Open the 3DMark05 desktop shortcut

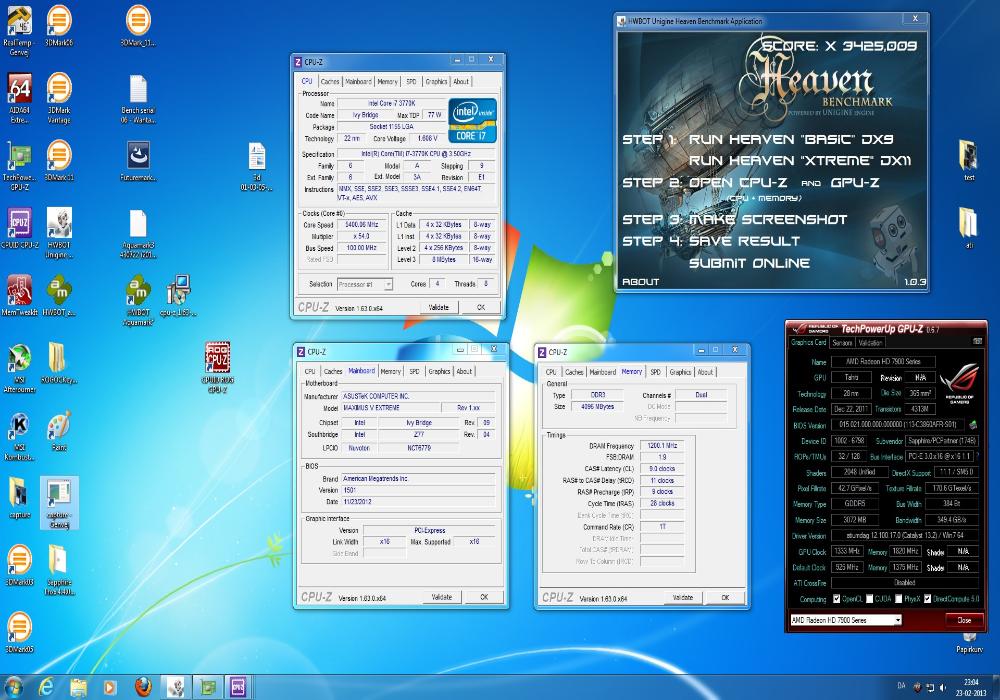coord(19,632)
